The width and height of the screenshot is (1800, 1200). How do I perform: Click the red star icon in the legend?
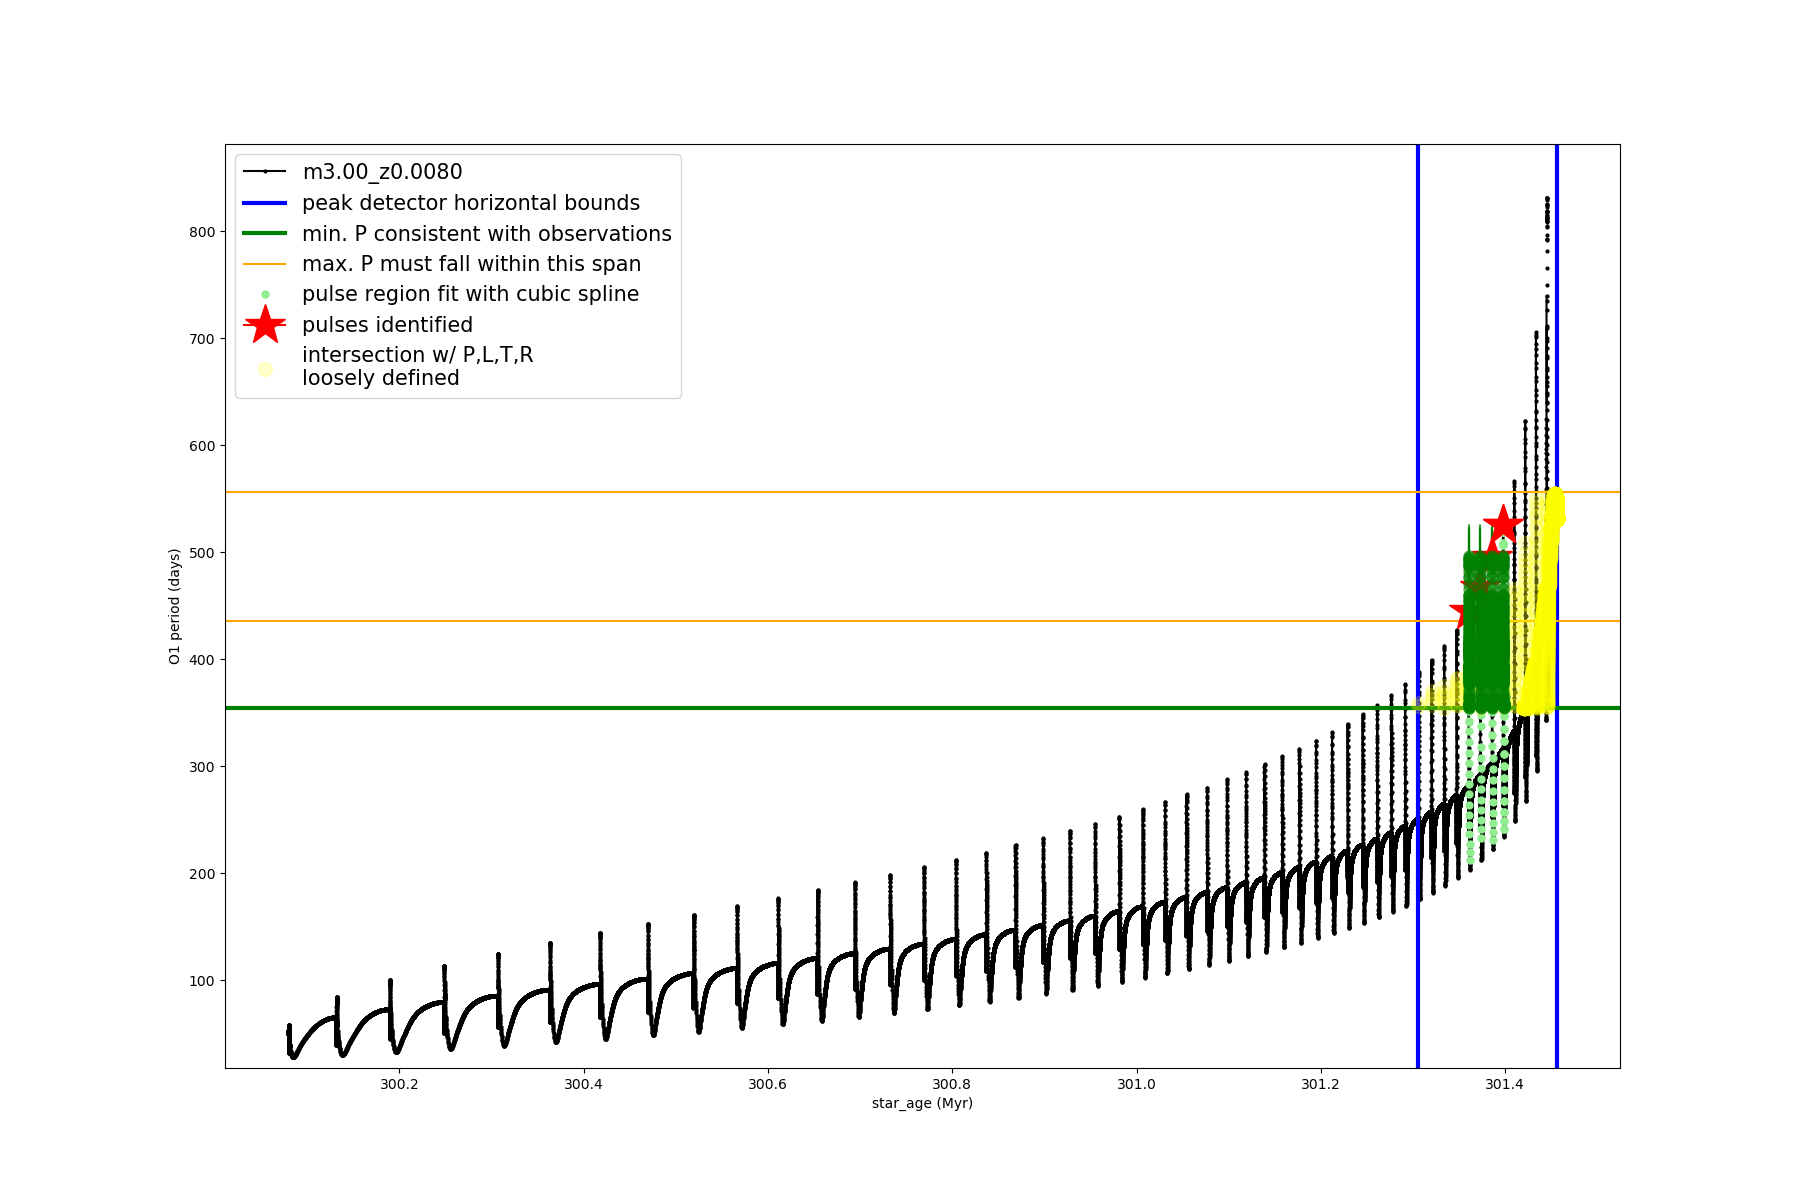265,325
